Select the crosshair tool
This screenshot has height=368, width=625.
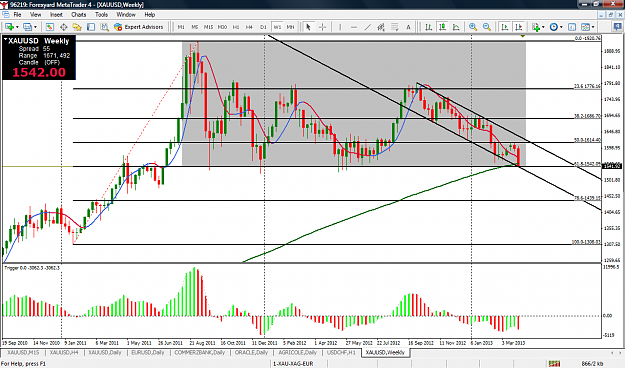point(322,27)
